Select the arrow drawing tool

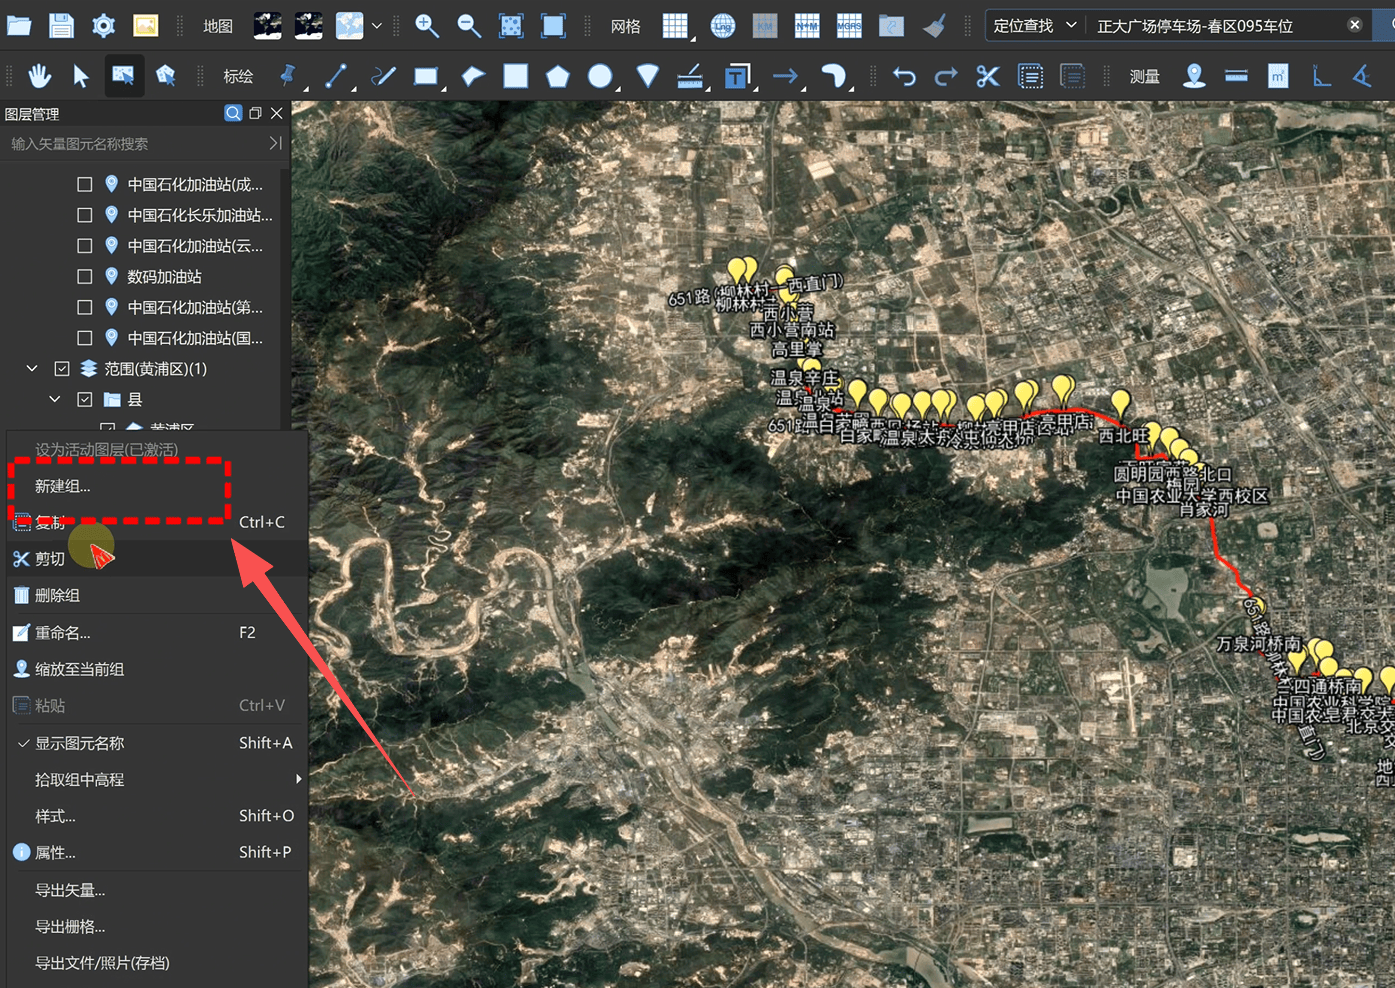(786, 76)
